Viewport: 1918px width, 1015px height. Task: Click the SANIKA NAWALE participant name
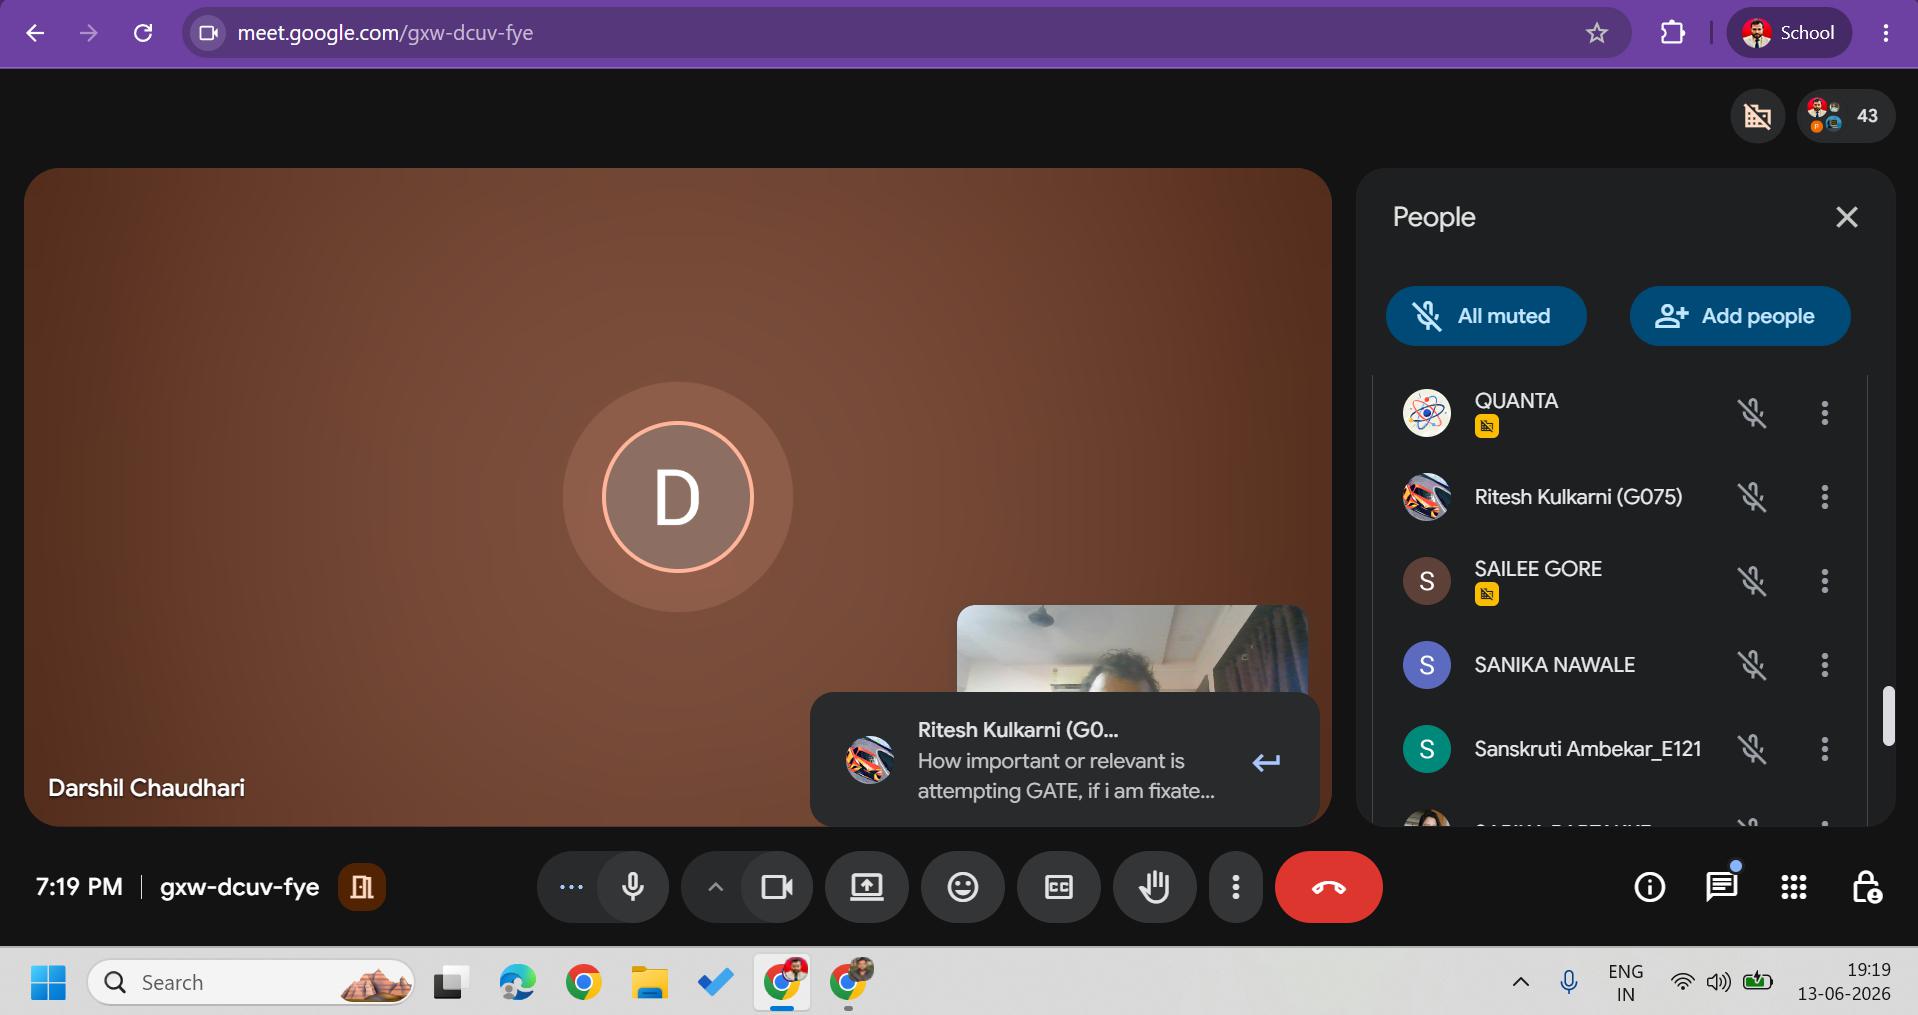tap(1555, 665)
